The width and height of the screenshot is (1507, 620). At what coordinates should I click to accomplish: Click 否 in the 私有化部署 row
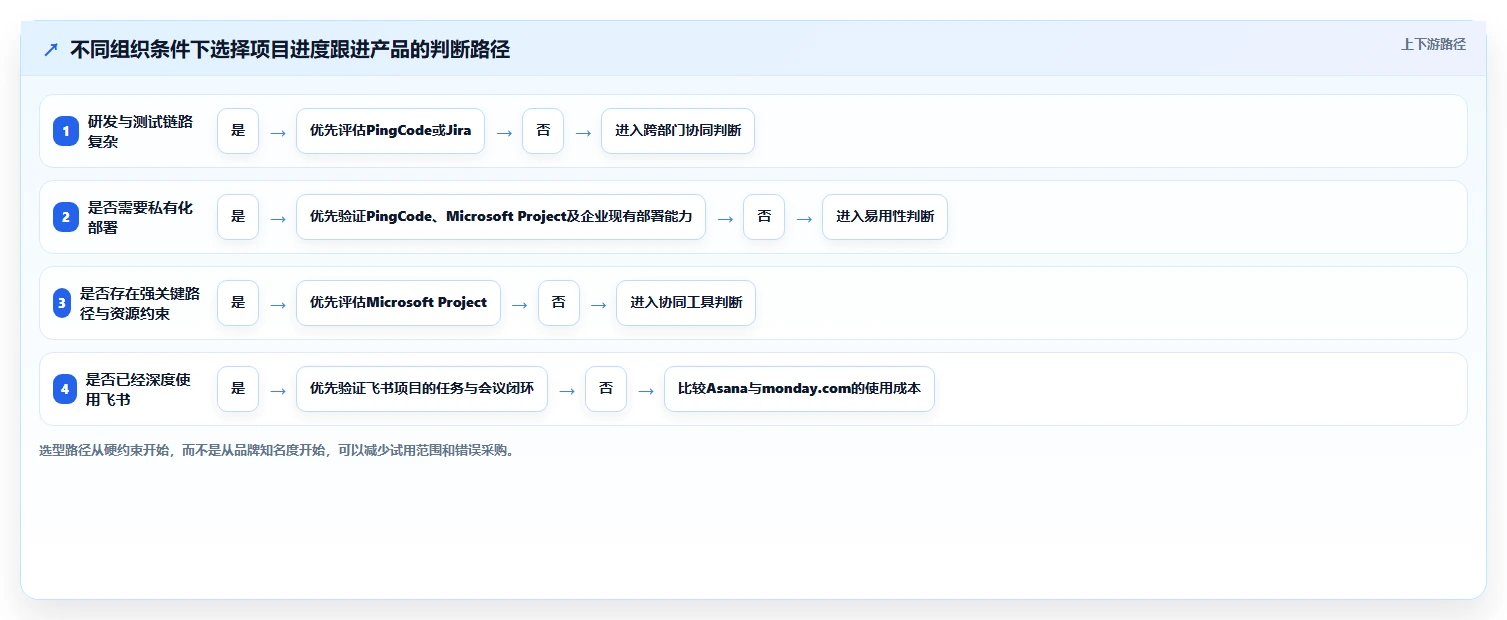tap(764, 217)
